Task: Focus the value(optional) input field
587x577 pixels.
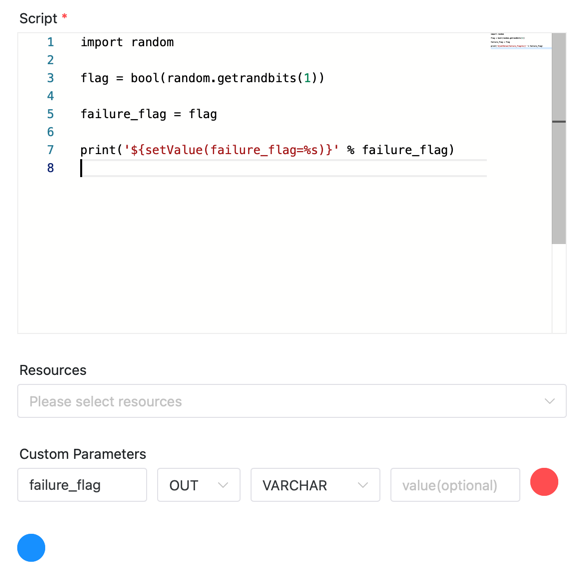Action: pos(455,485)
